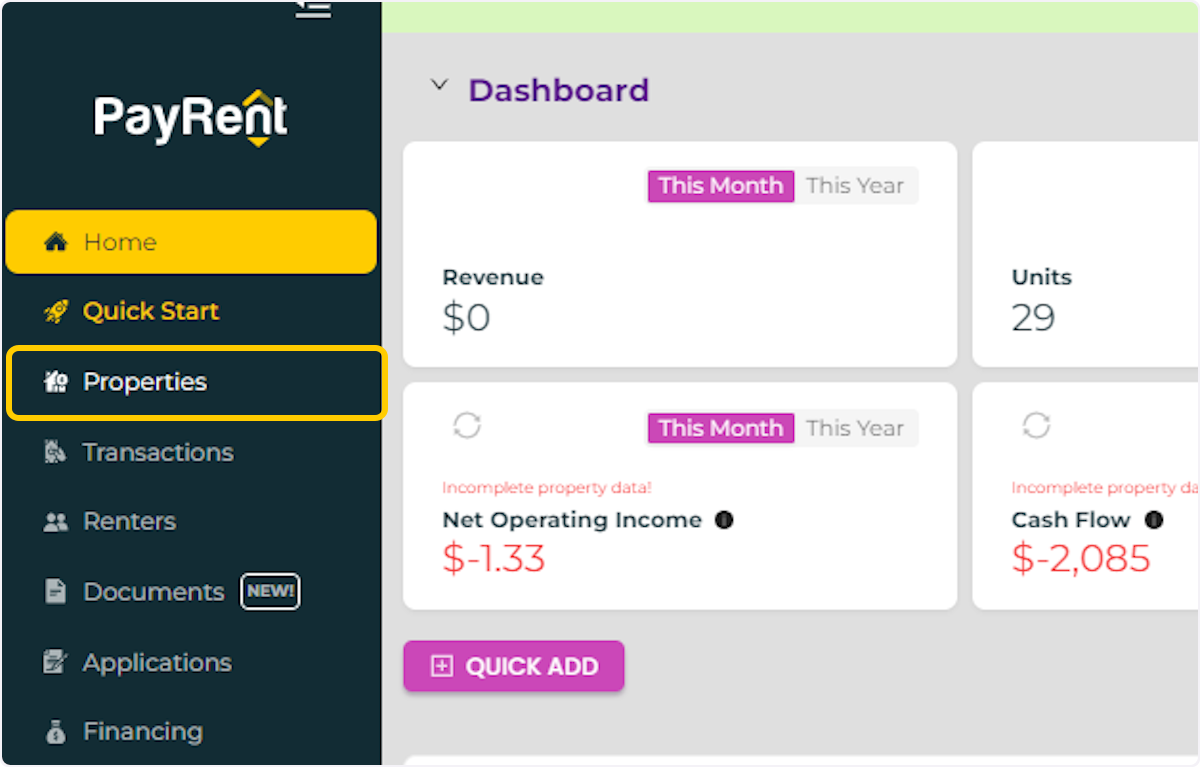Select This Month on Revenue card
The width and height of the screenshot is (1200, 767).
click(x=720, y=186)
